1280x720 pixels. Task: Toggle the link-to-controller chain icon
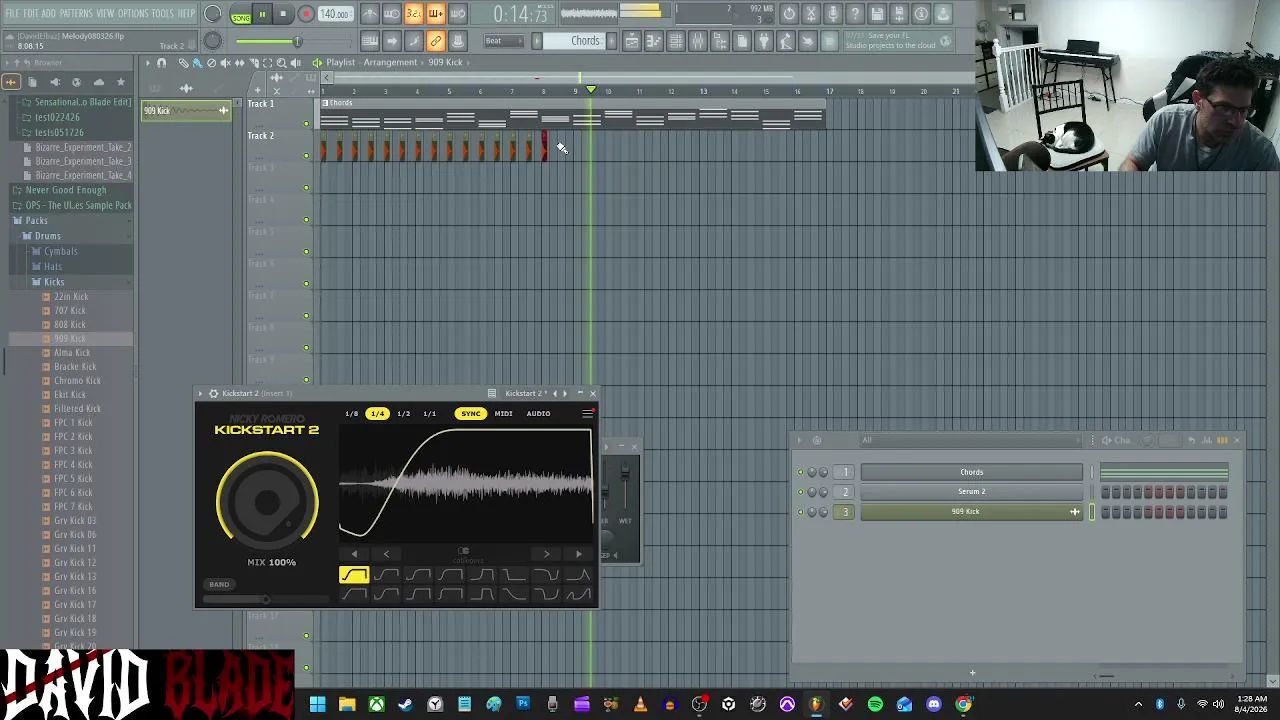[436, 41]
